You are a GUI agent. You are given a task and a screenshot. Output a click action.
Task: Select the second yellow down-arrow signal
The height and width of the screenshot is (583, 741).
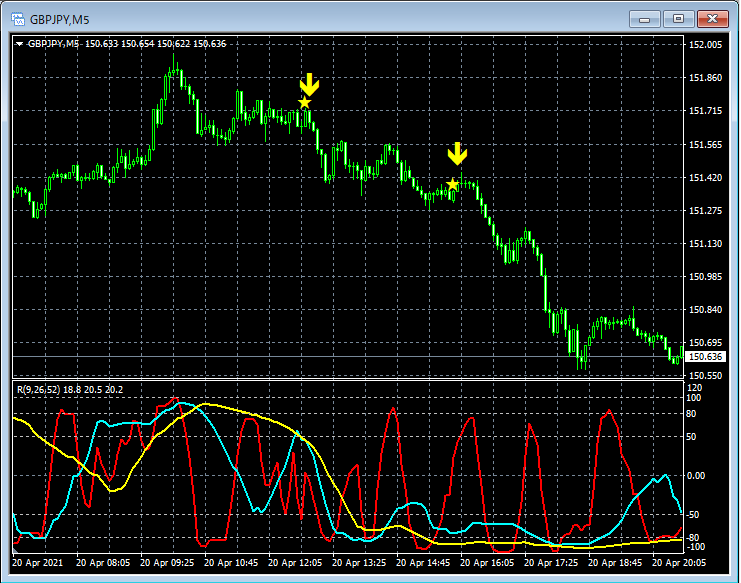point(457,154)
